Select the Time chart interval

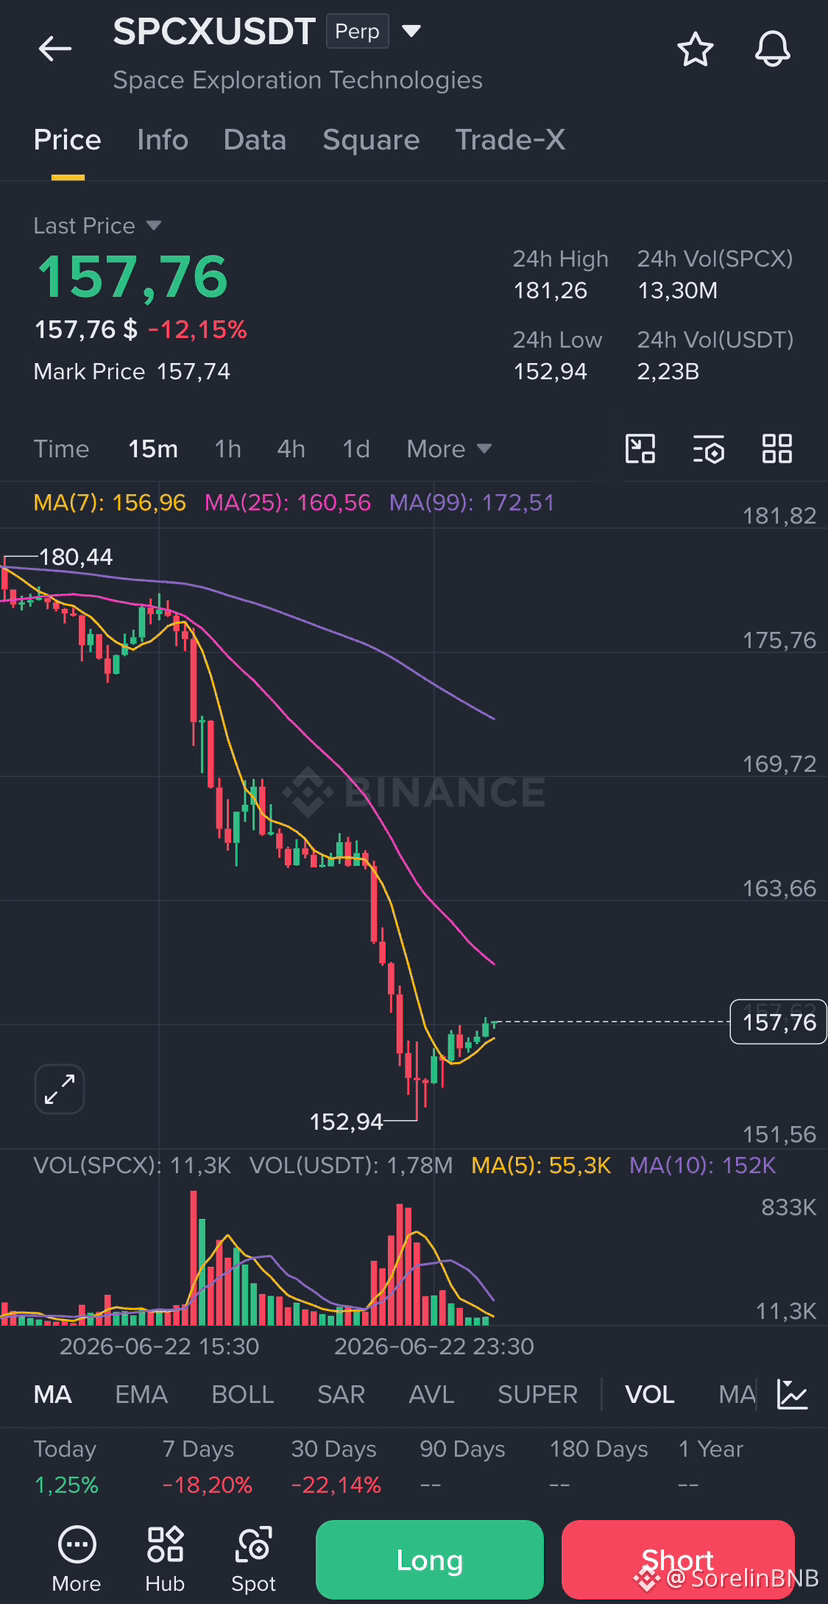coord(61,449)
